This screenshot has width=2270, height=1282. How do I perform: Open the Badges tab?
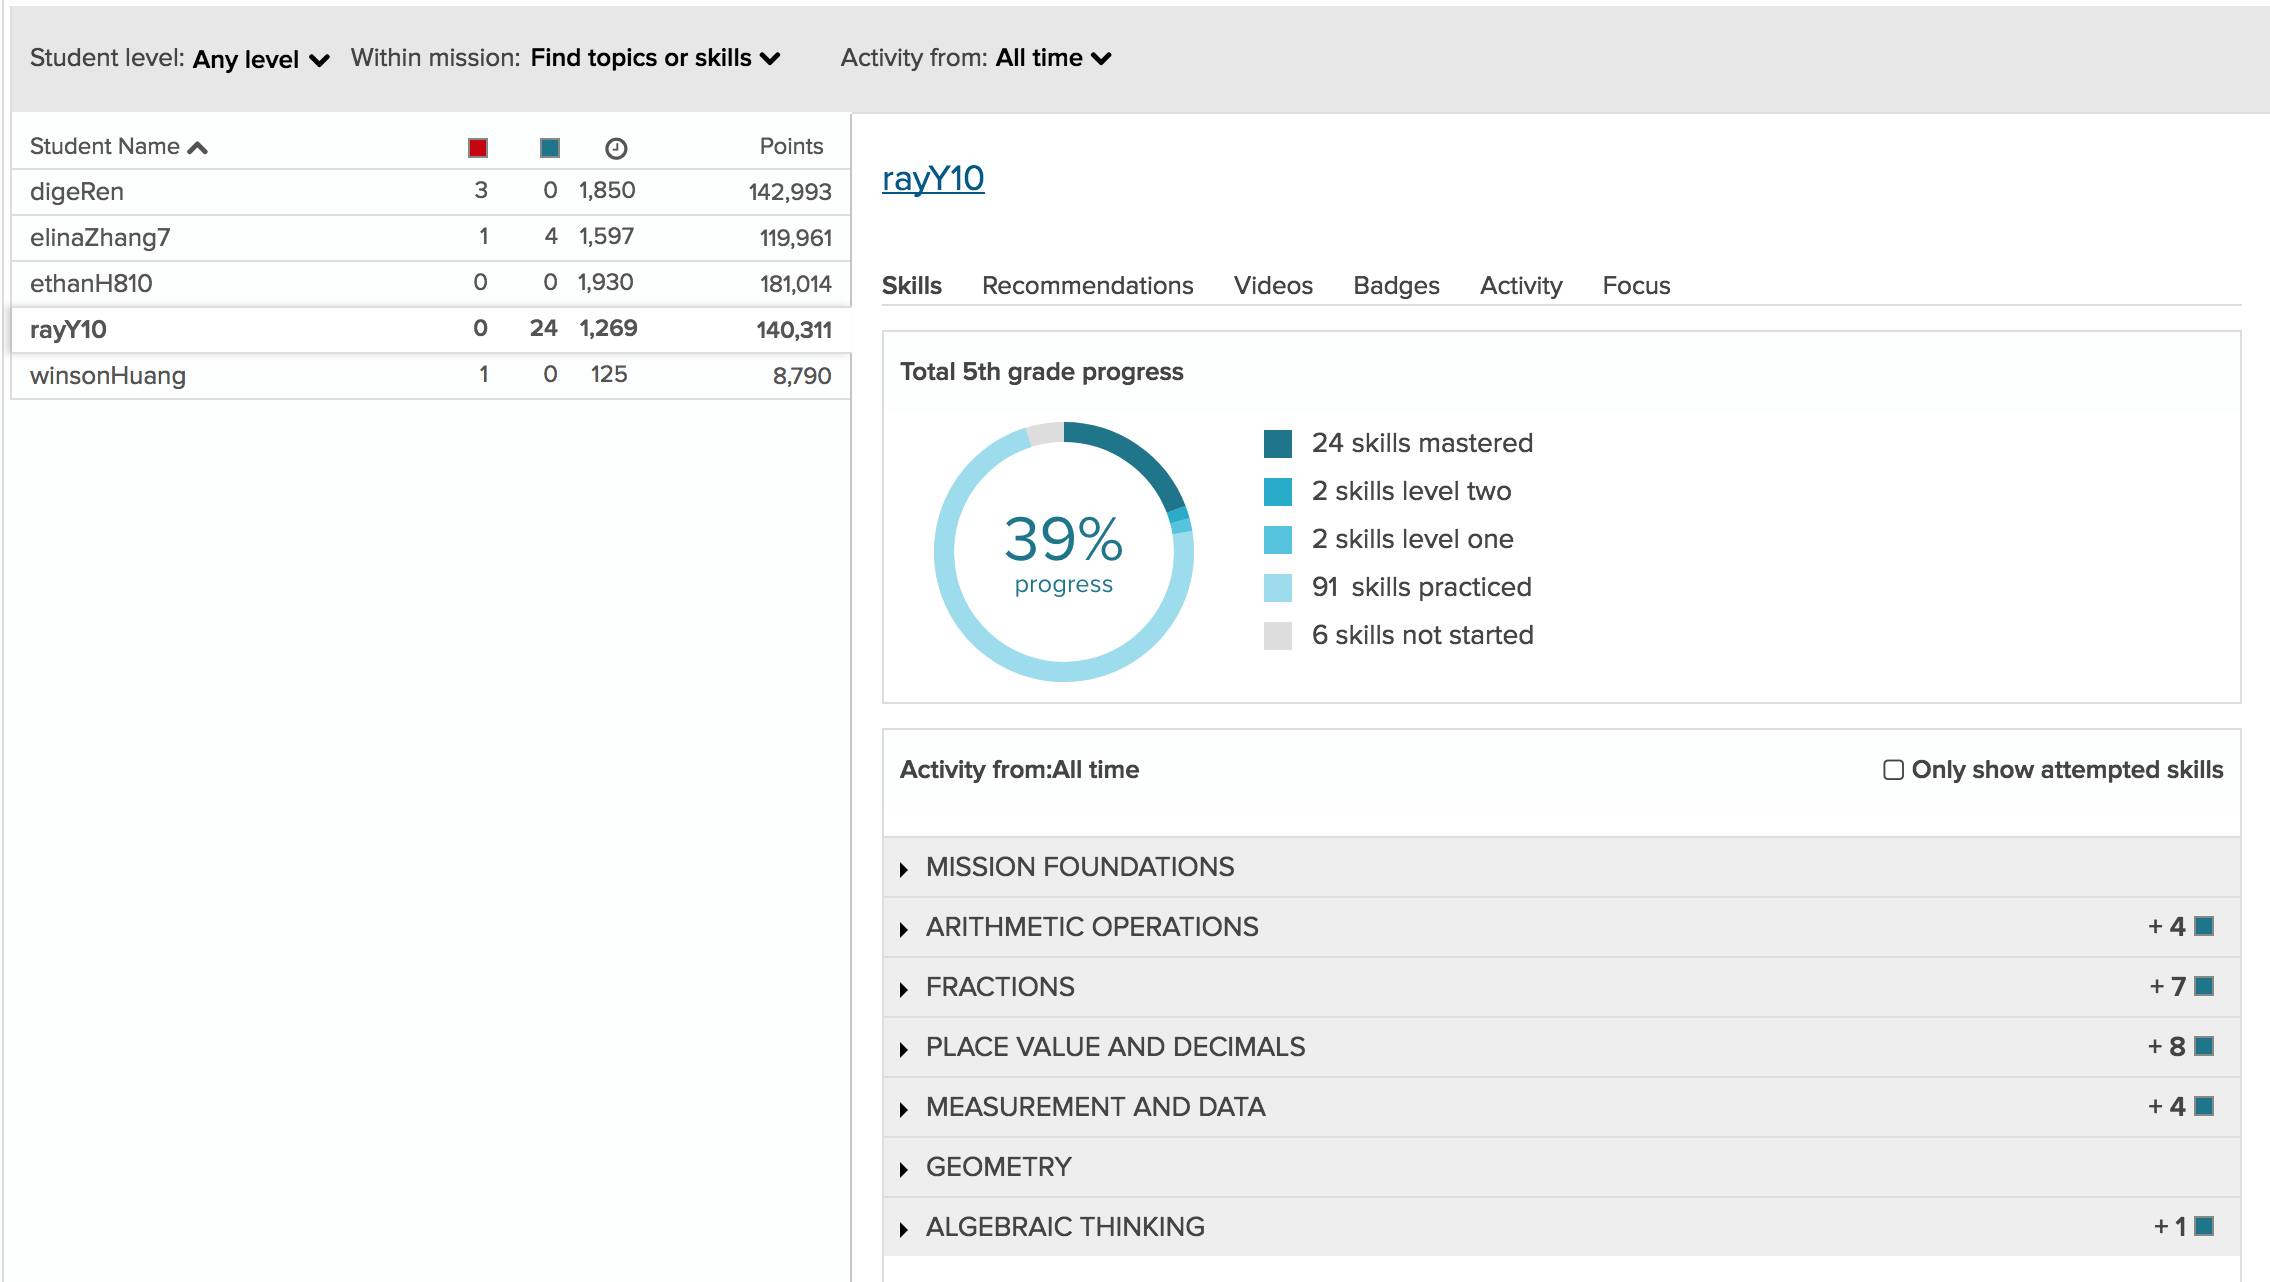[x=1396, y=285]
